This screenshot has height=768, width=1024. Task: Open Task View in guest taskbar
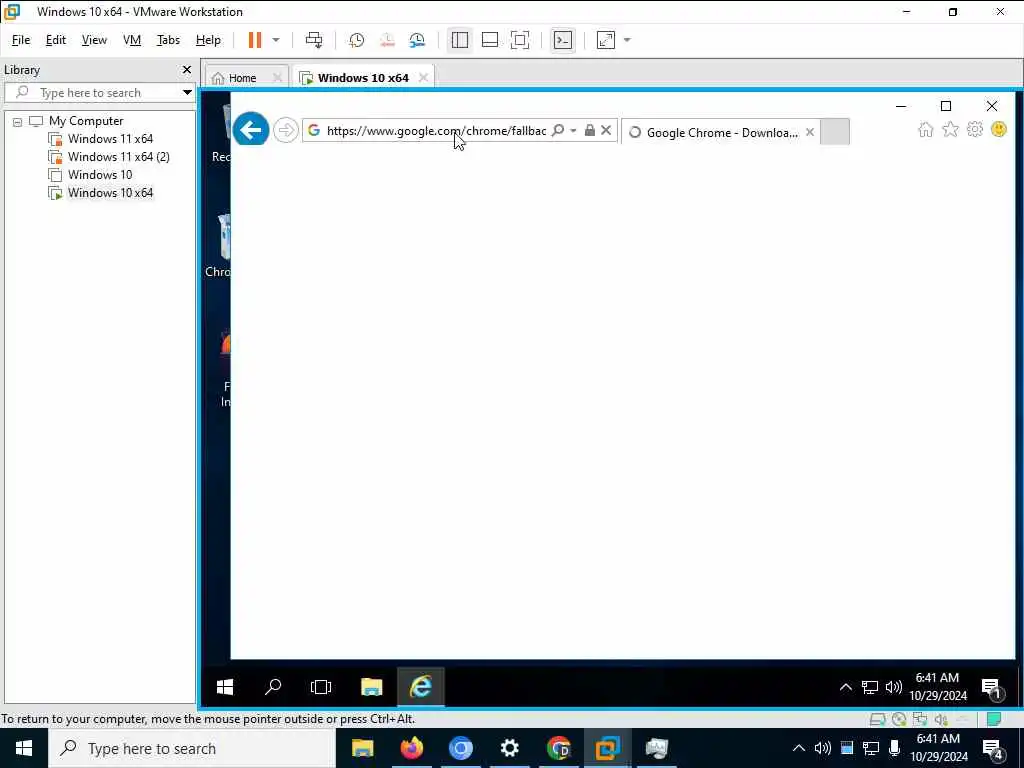point(321,687)
